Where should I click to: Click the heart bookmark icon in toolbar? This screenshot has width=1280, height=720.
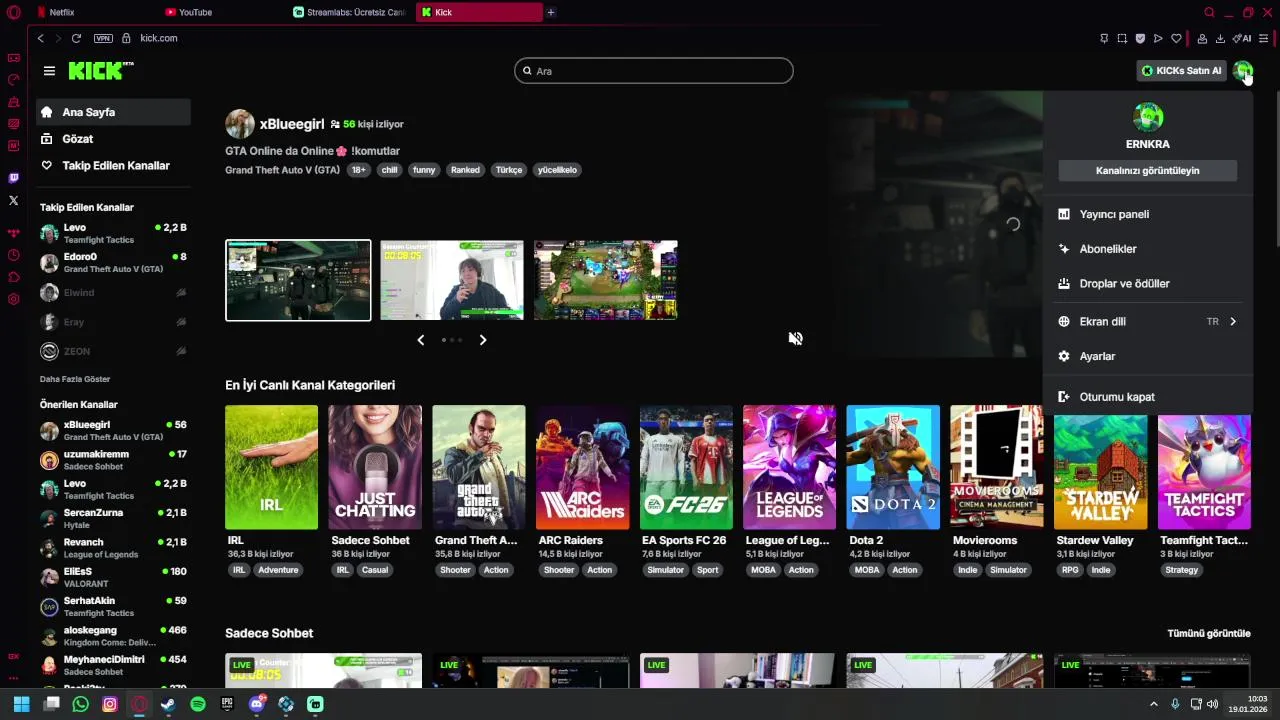(1176, 38)
